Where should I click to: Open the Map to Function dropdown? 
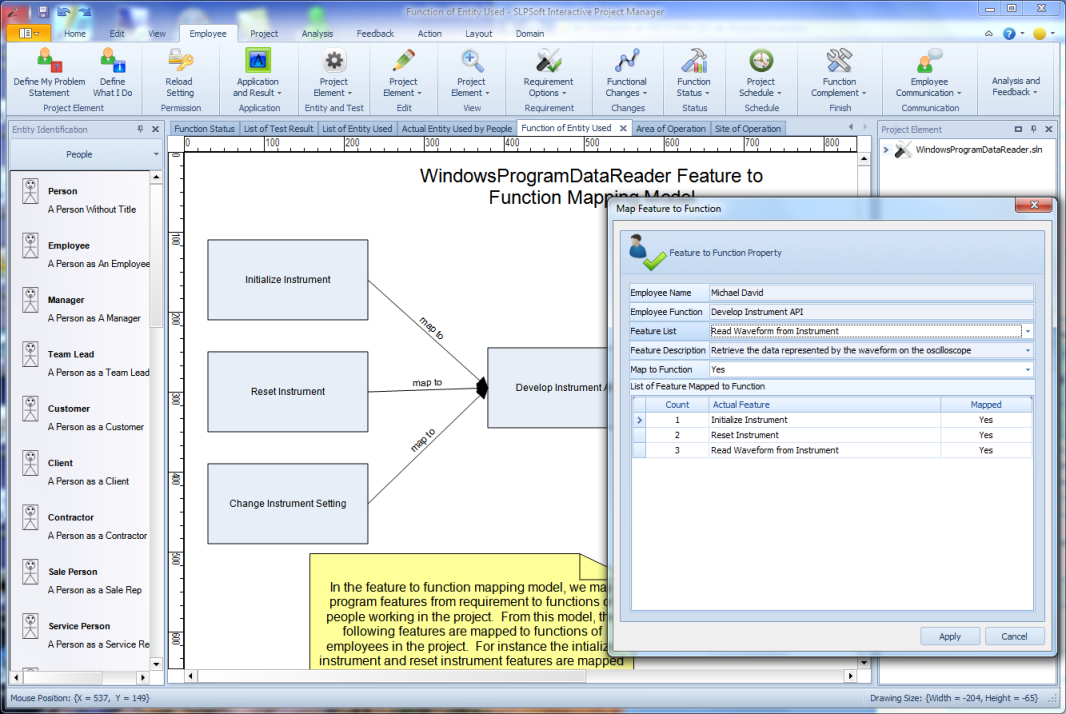[x=1028, y=369]
